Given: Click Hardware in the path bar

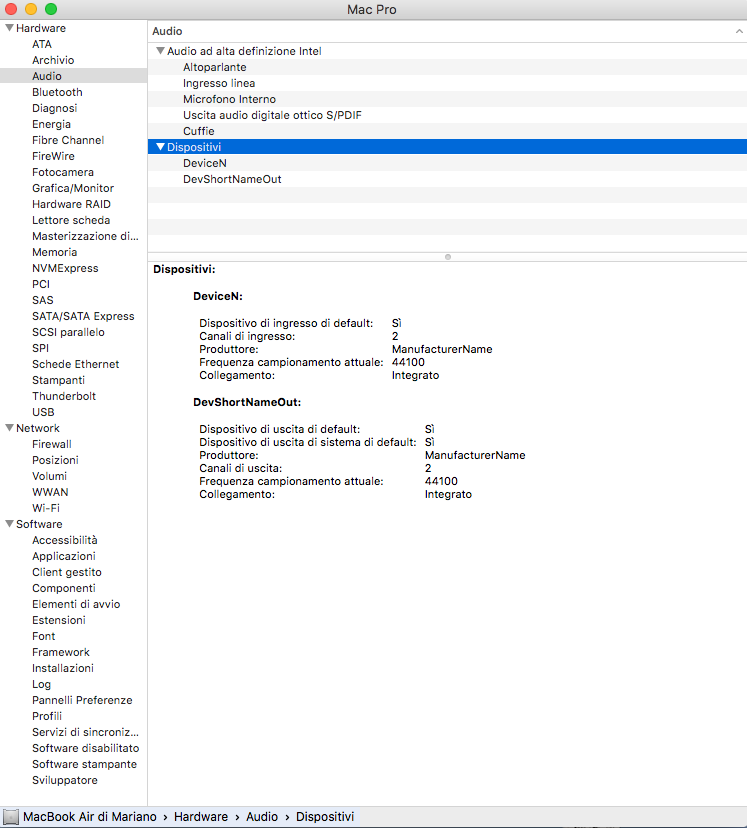Looking at the screenshot, I should point(201,817).
